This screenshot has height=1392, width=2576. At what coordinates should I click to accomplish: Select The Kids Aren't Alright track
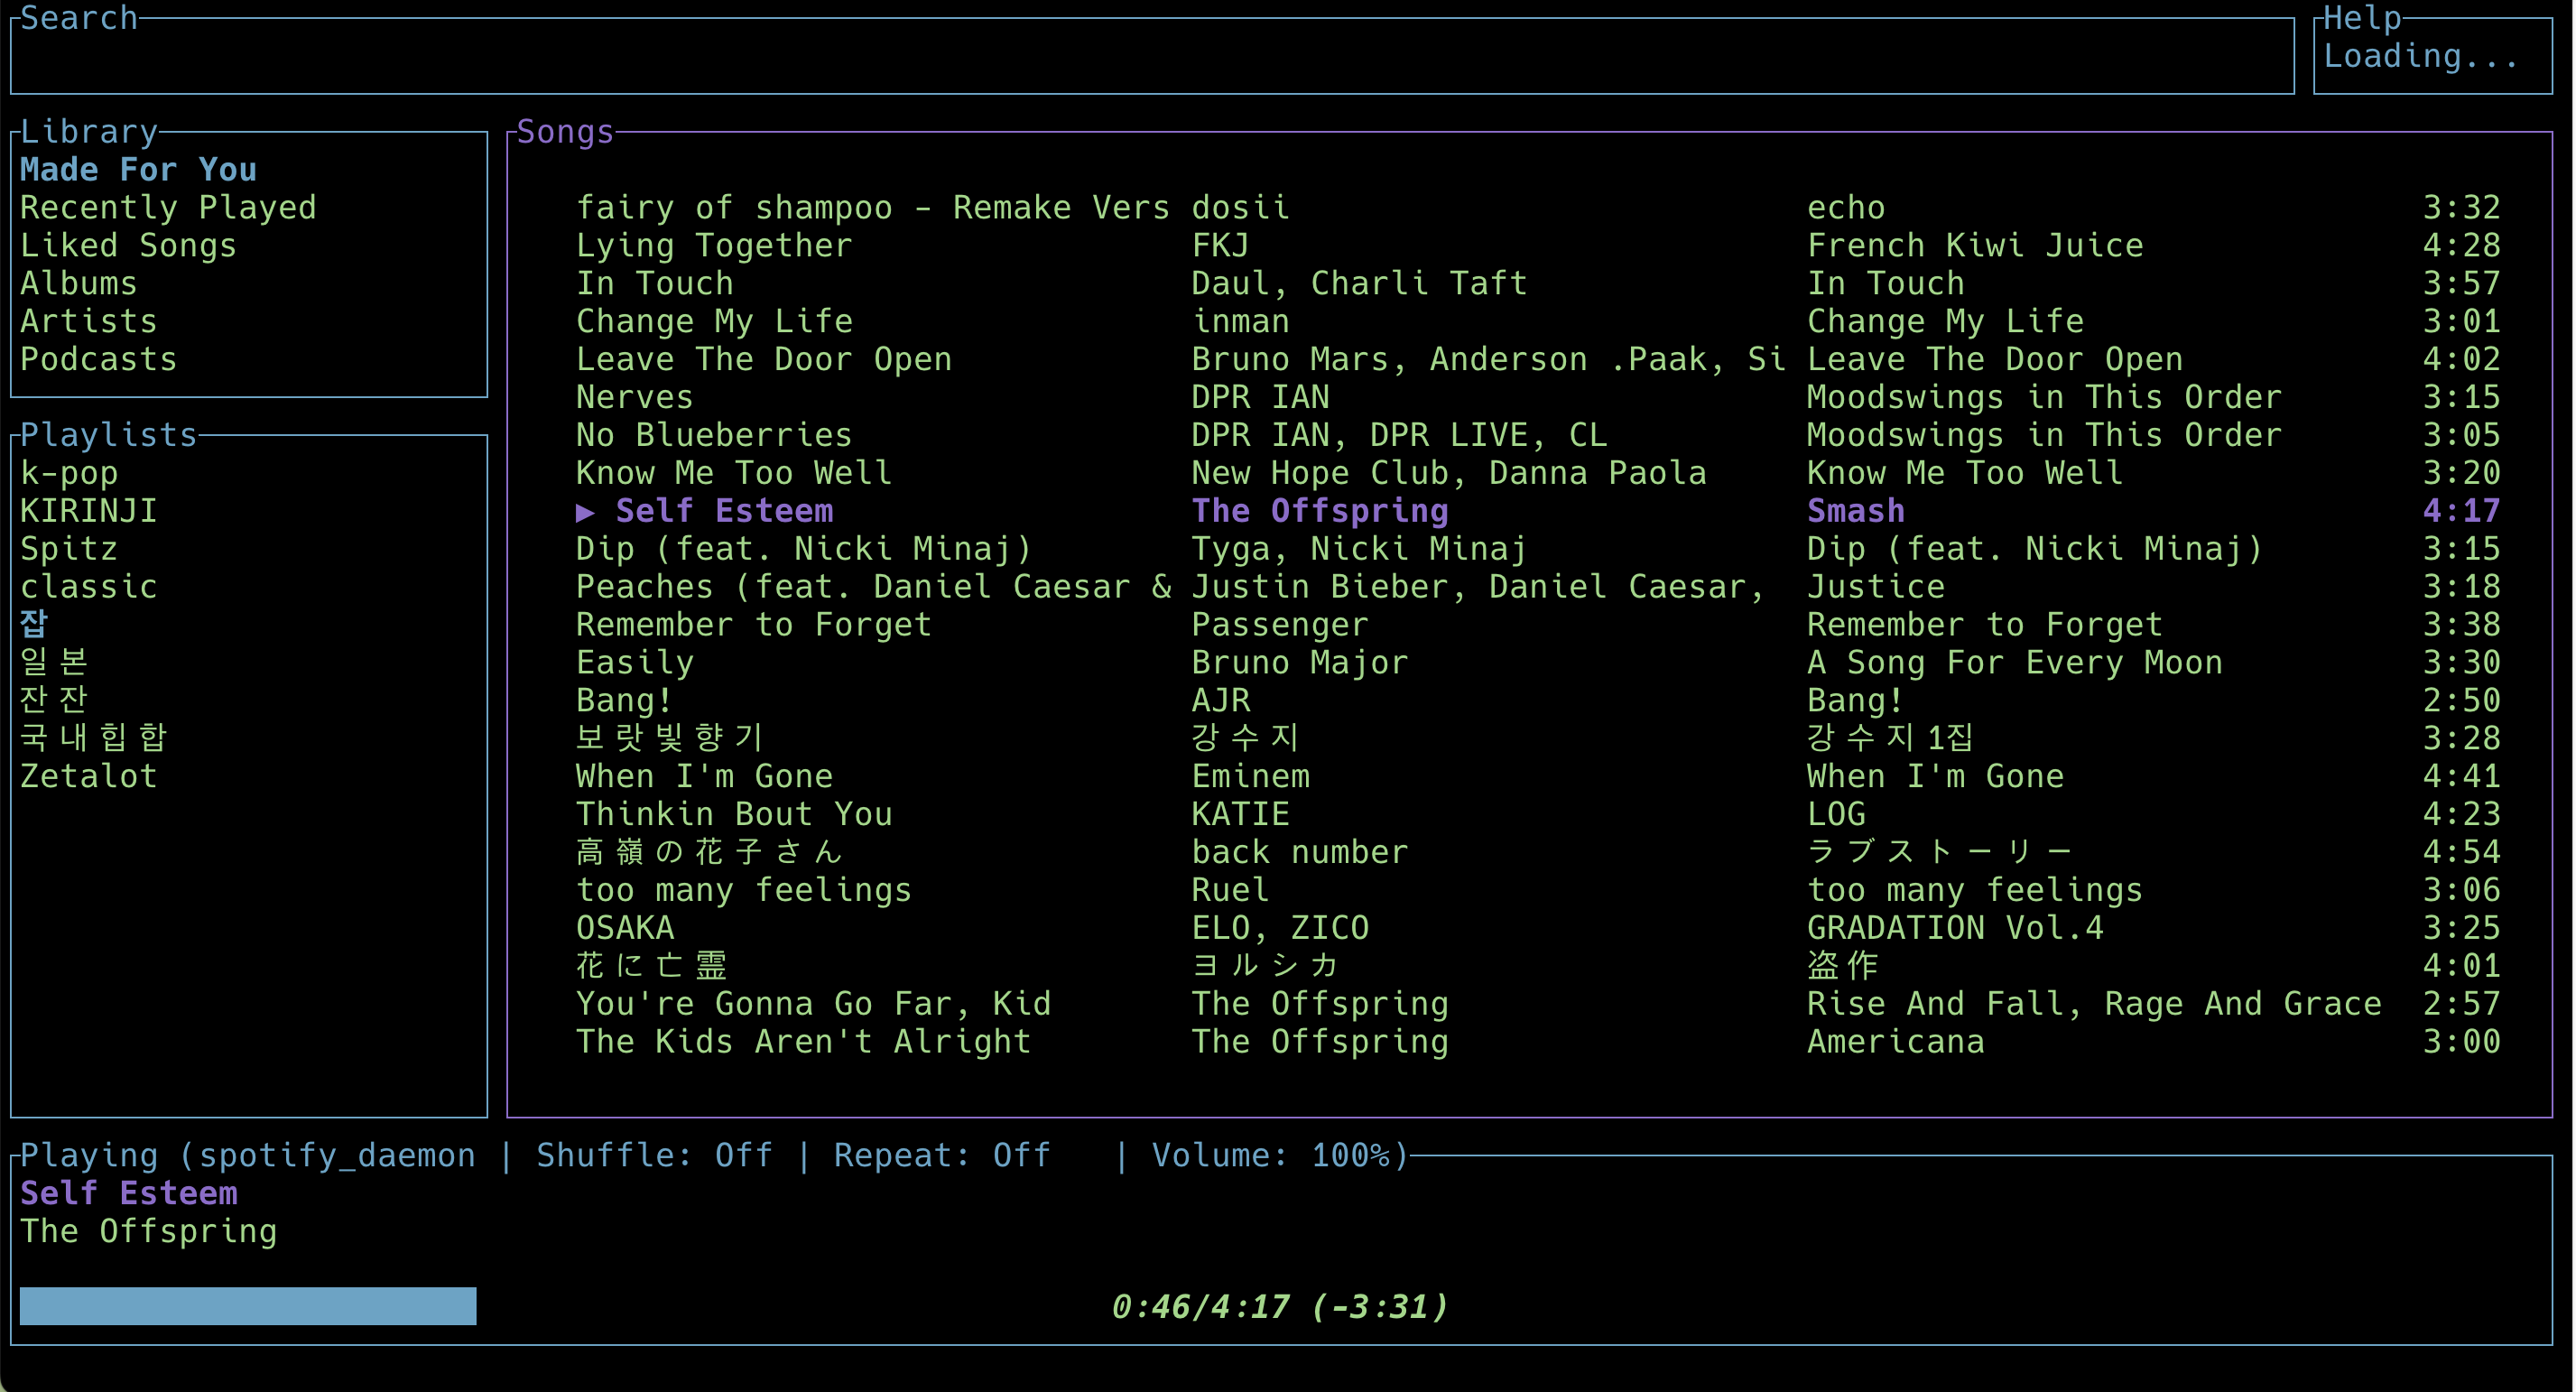(x=802, y=1042)
